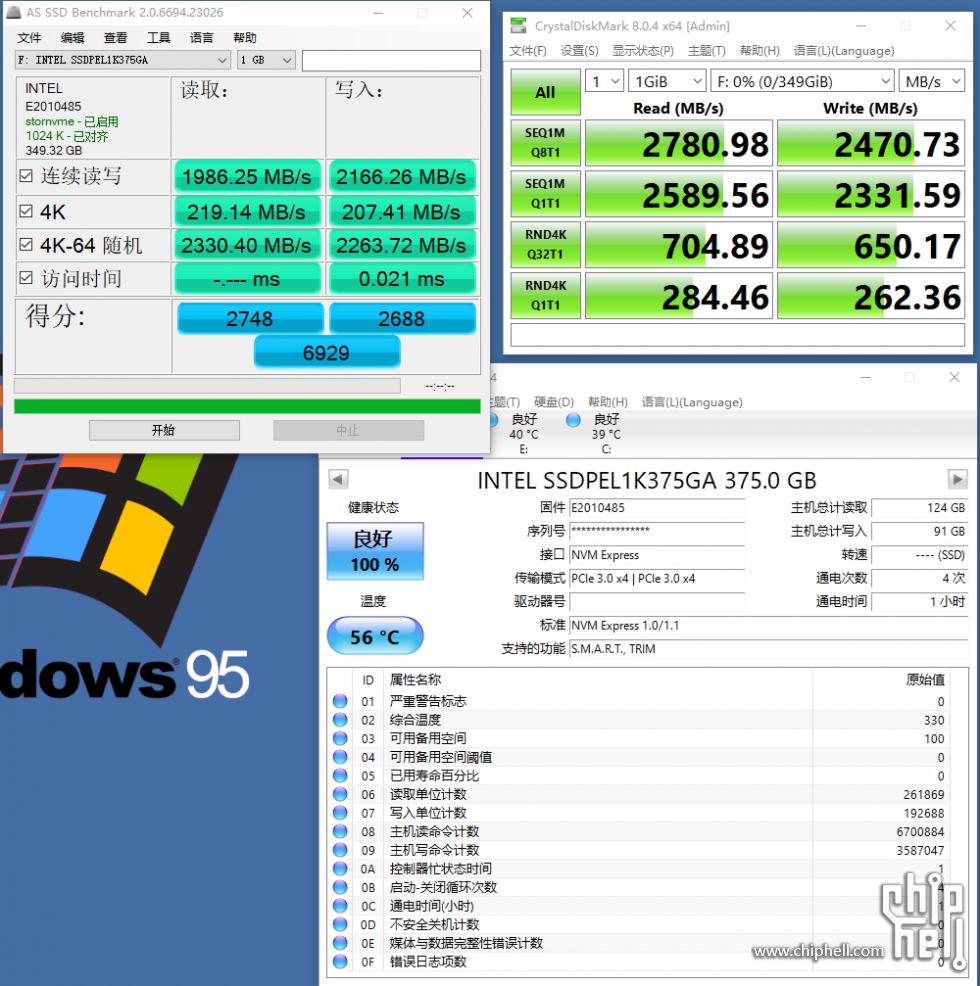Image resolution: width=980 pixels, height=986 pixels.
Task: Click the 56 °C temperature button
Action: click(x=375, y=636)
